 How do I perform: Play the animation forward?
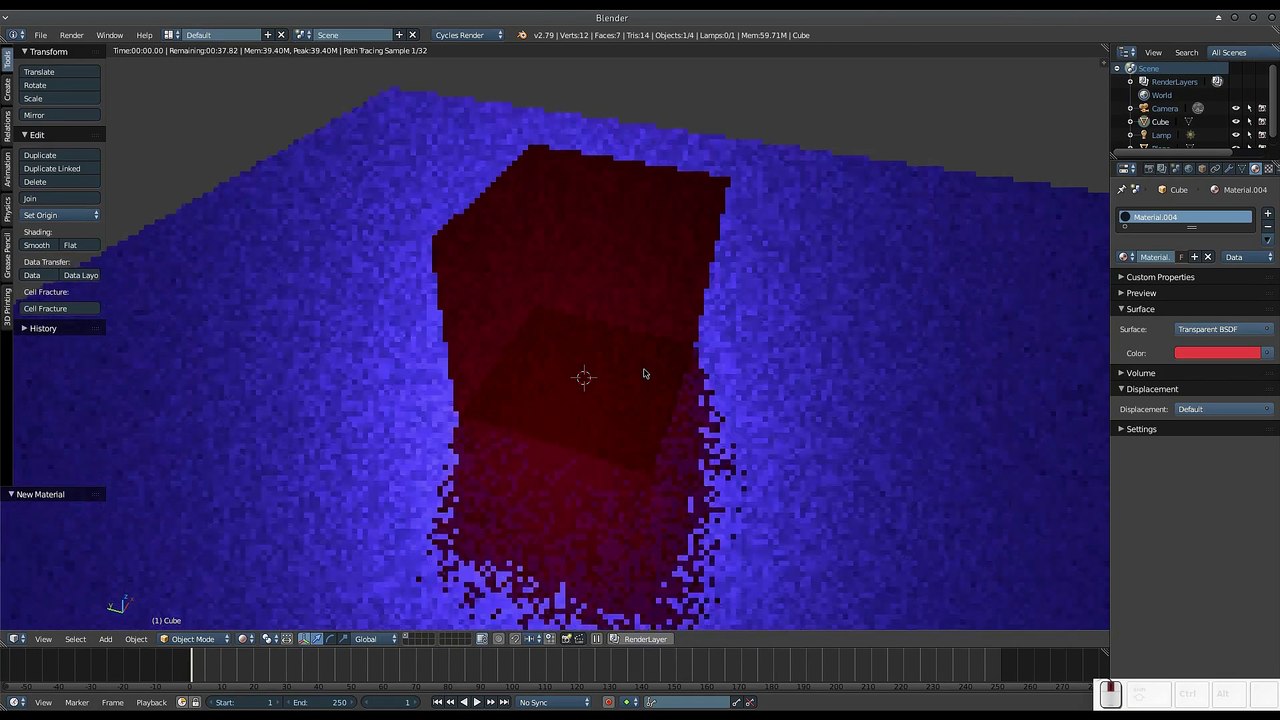[x=476, y=702]
